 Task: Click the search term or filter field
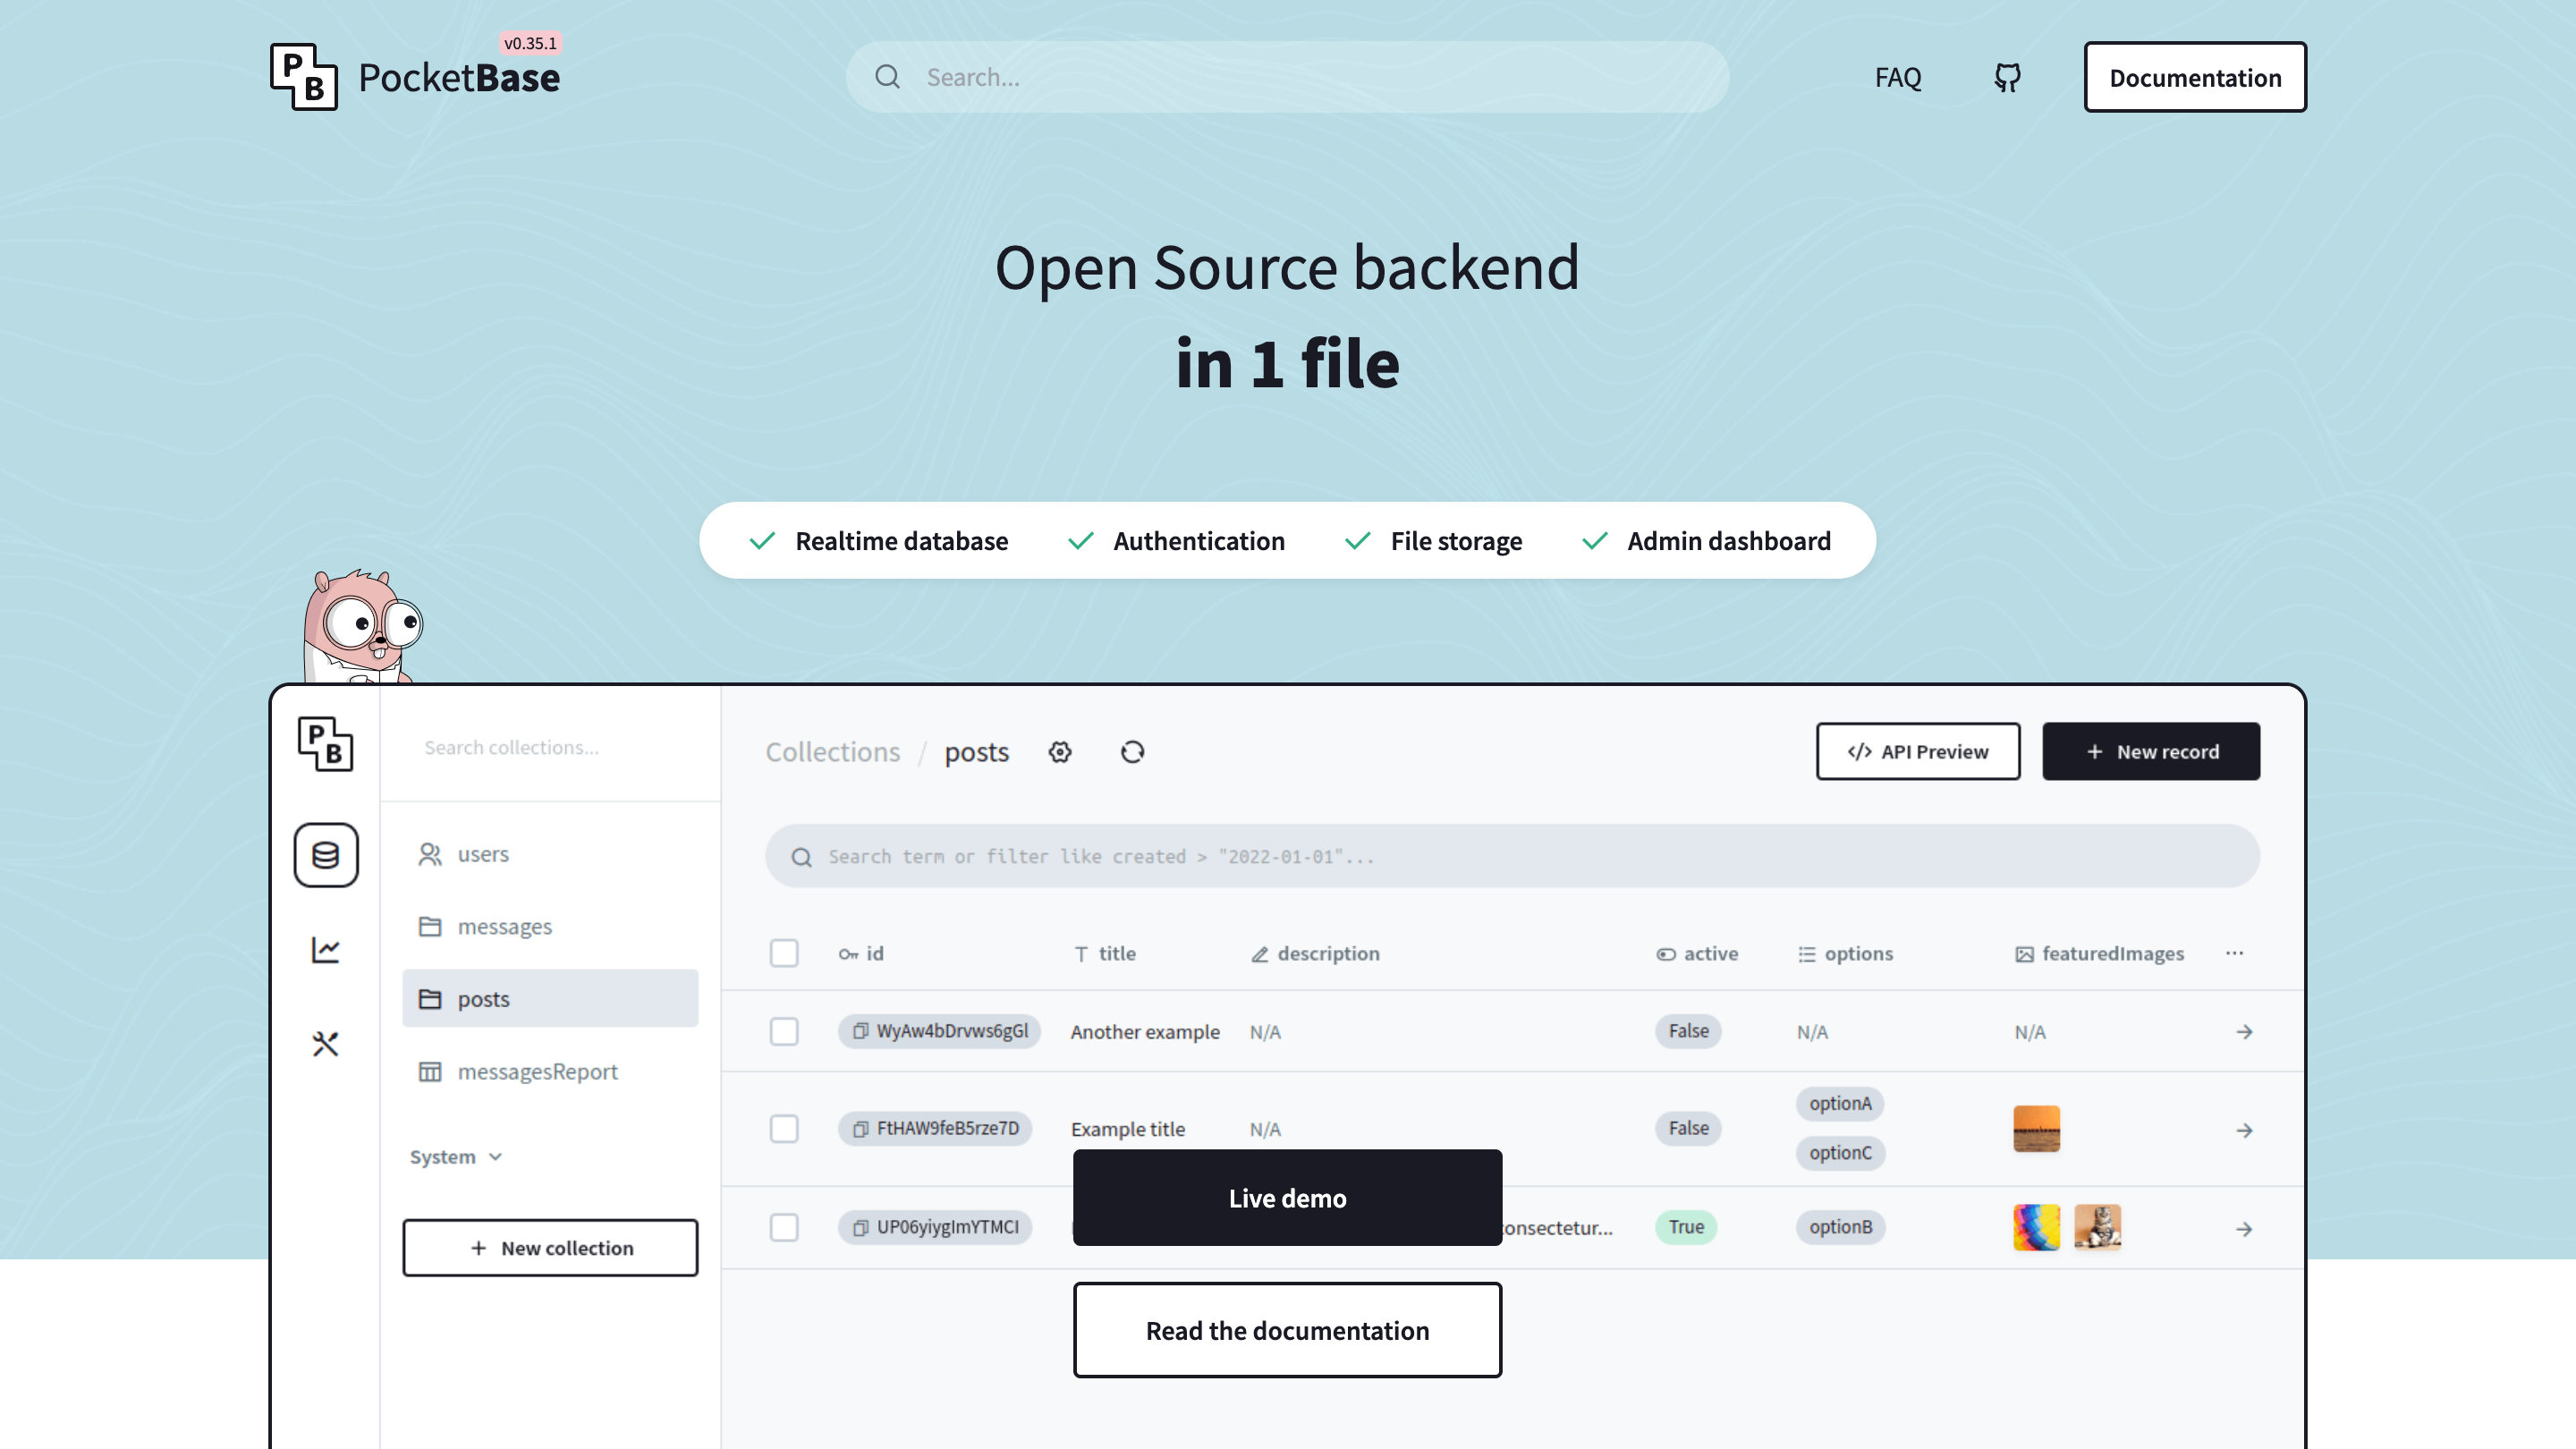[1300, 856]
